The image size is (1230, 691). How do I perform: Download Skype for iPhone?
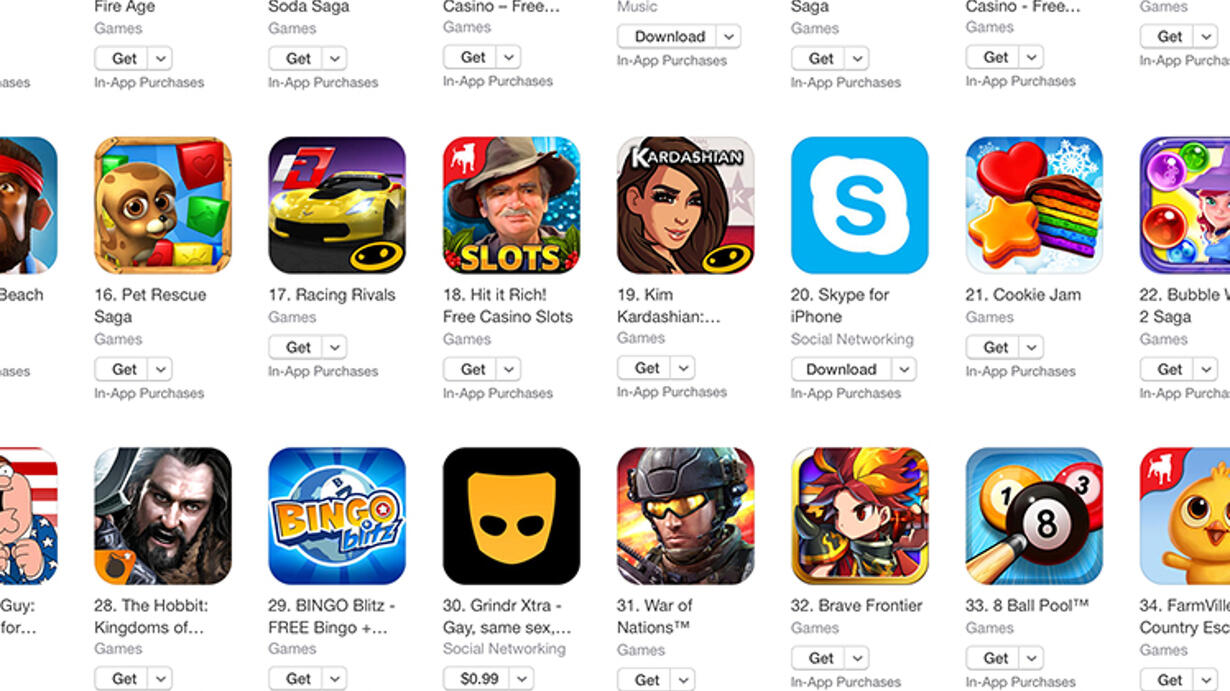tap(841, 369)
